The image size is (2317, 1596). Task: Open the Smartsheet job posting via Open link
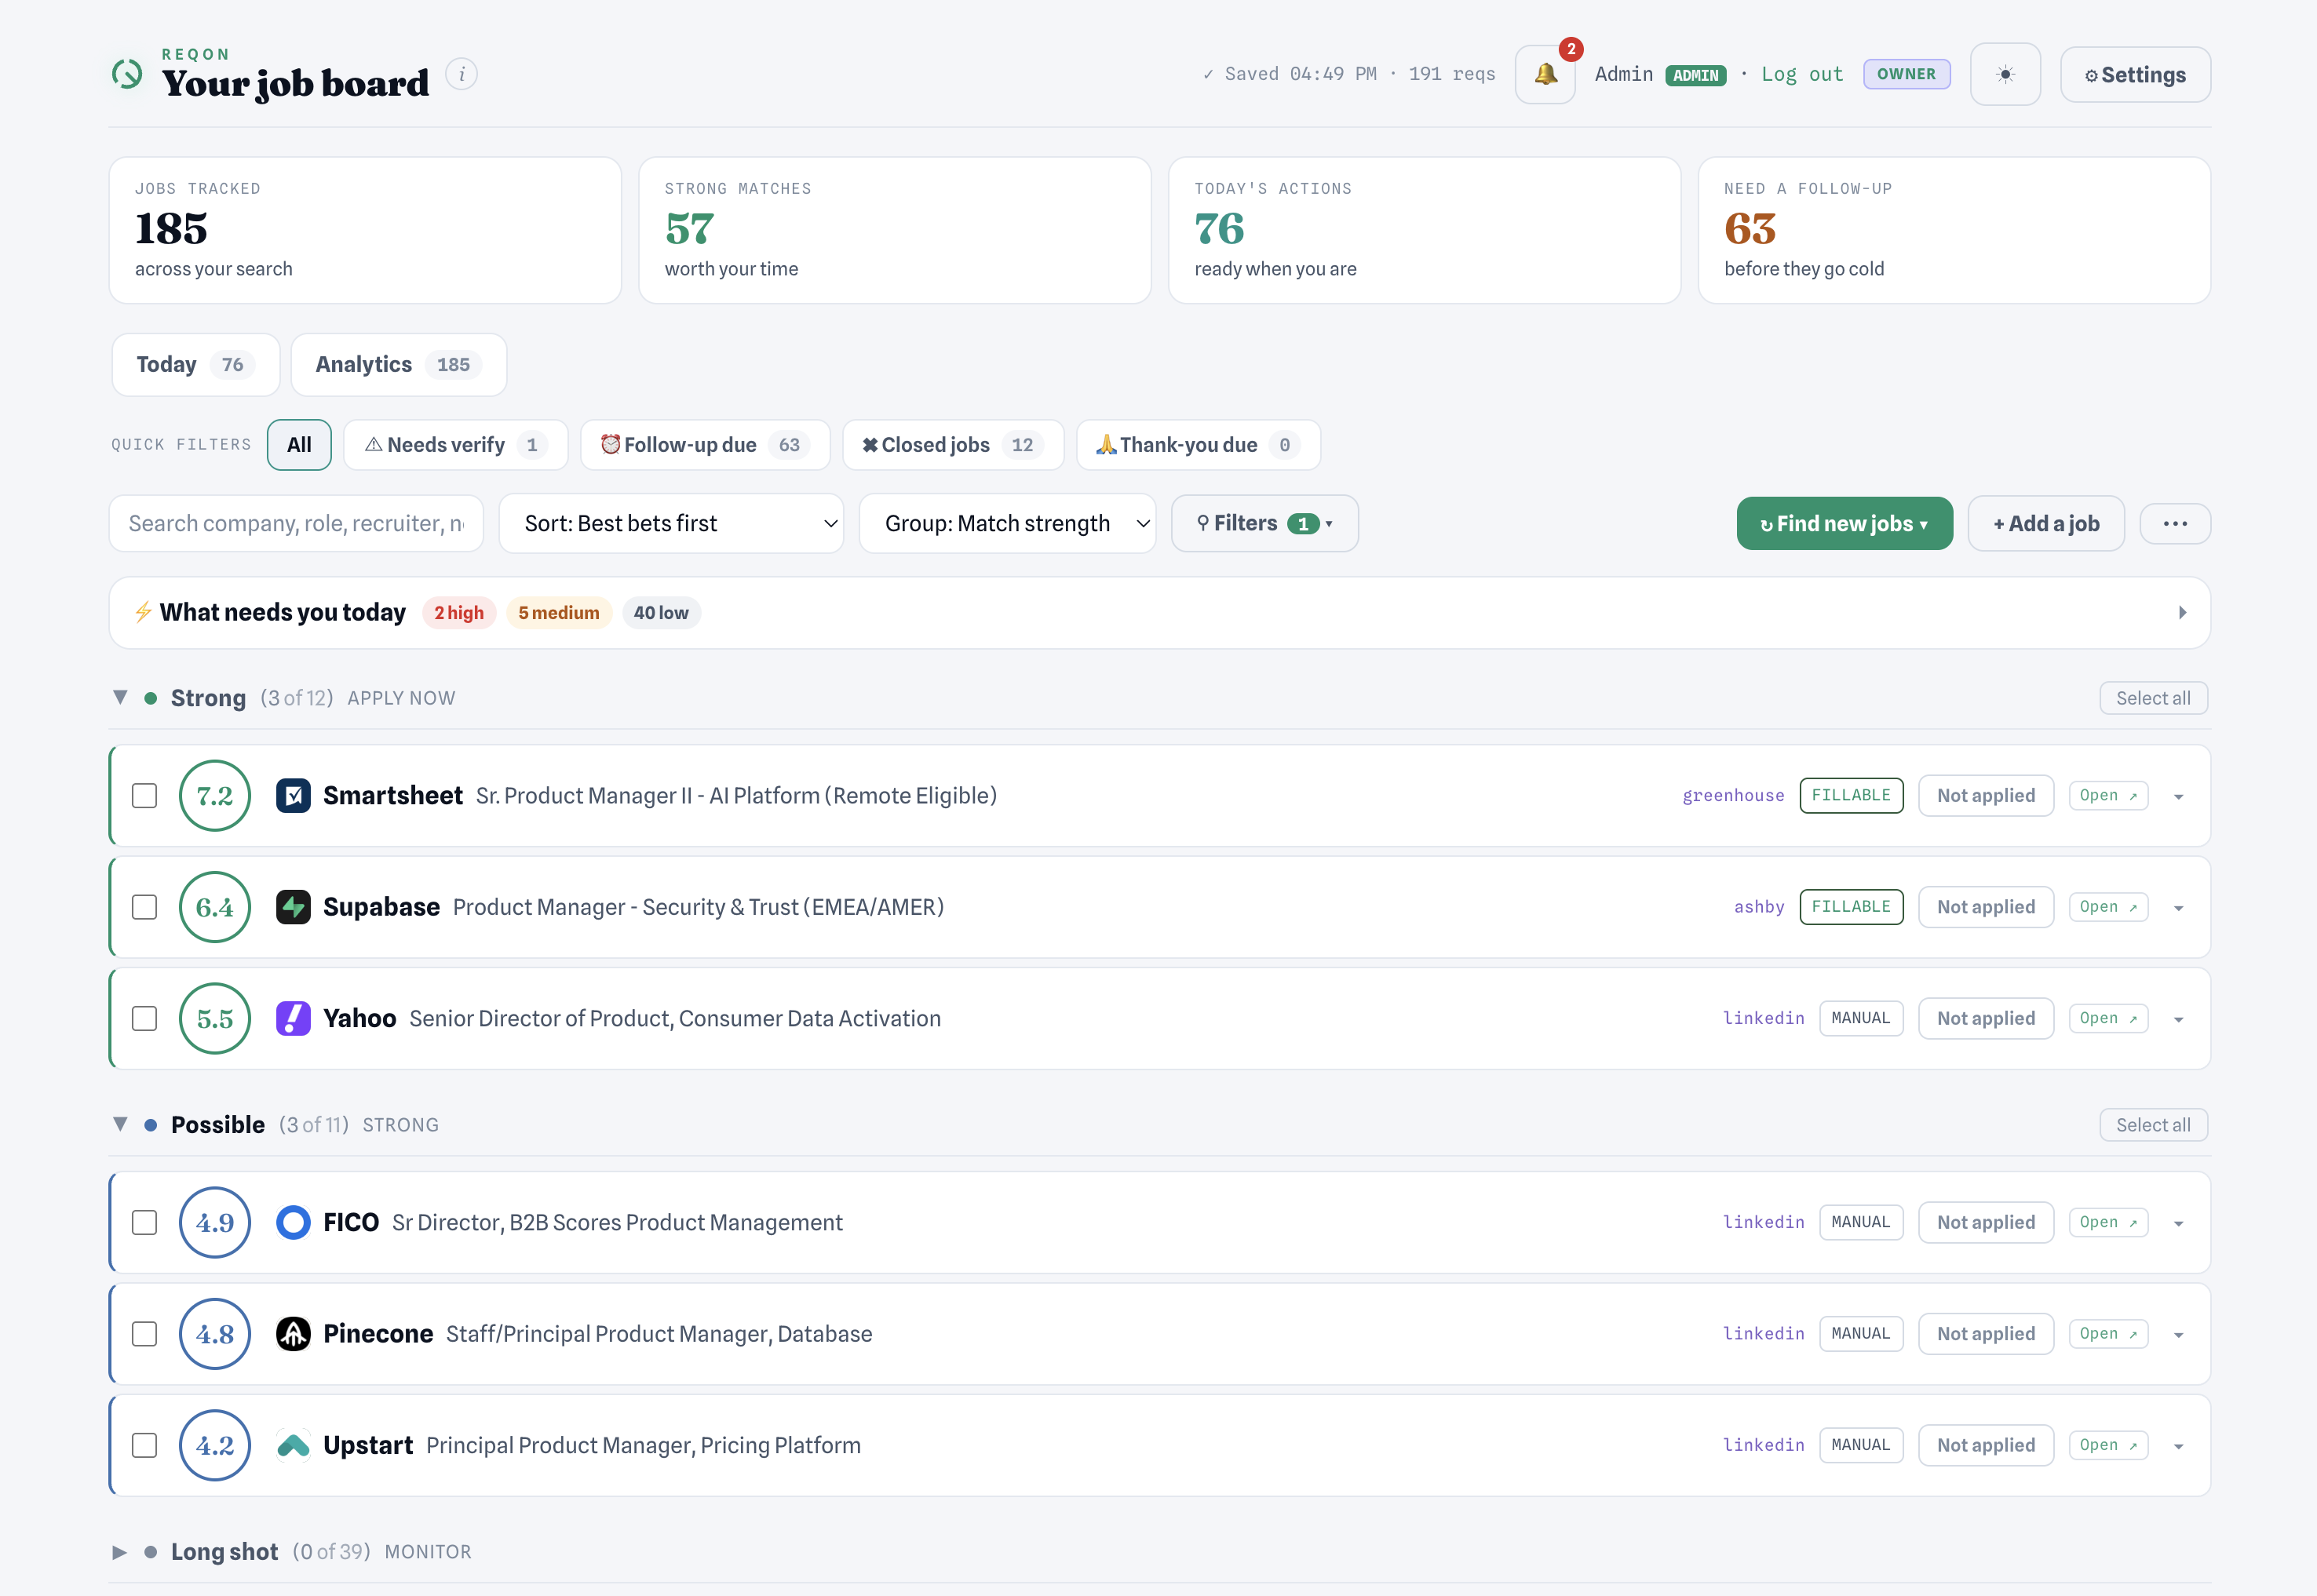click(2108, 795)
